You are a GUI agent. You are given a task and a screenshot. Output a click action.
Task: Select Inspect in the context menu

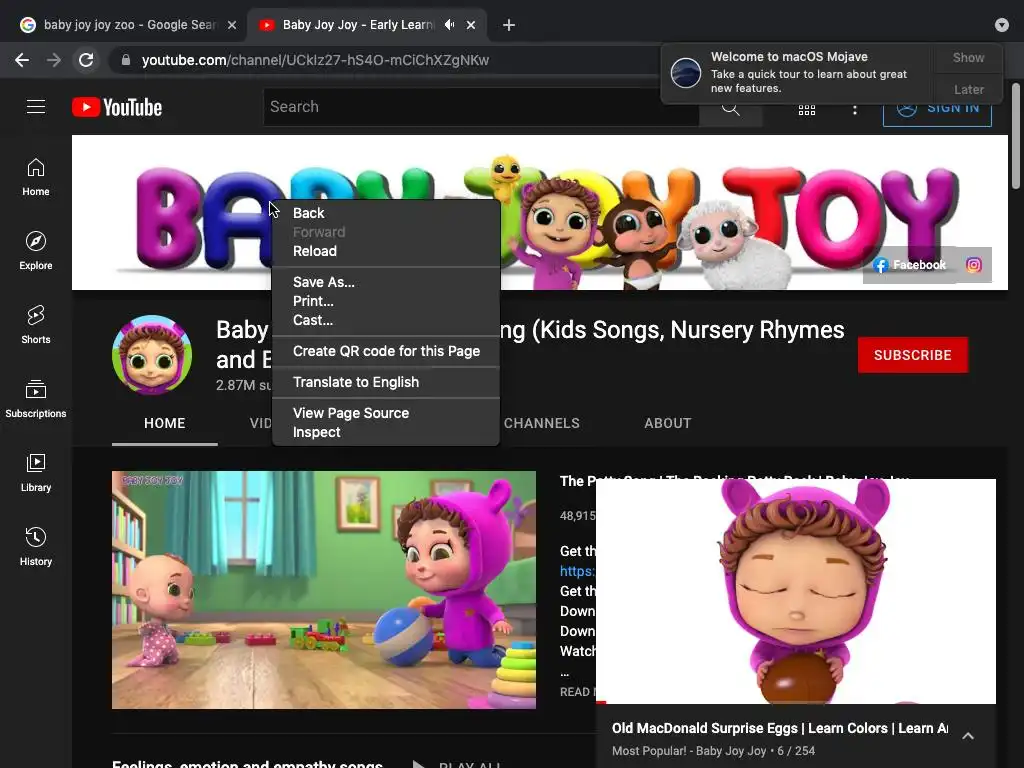386,432
